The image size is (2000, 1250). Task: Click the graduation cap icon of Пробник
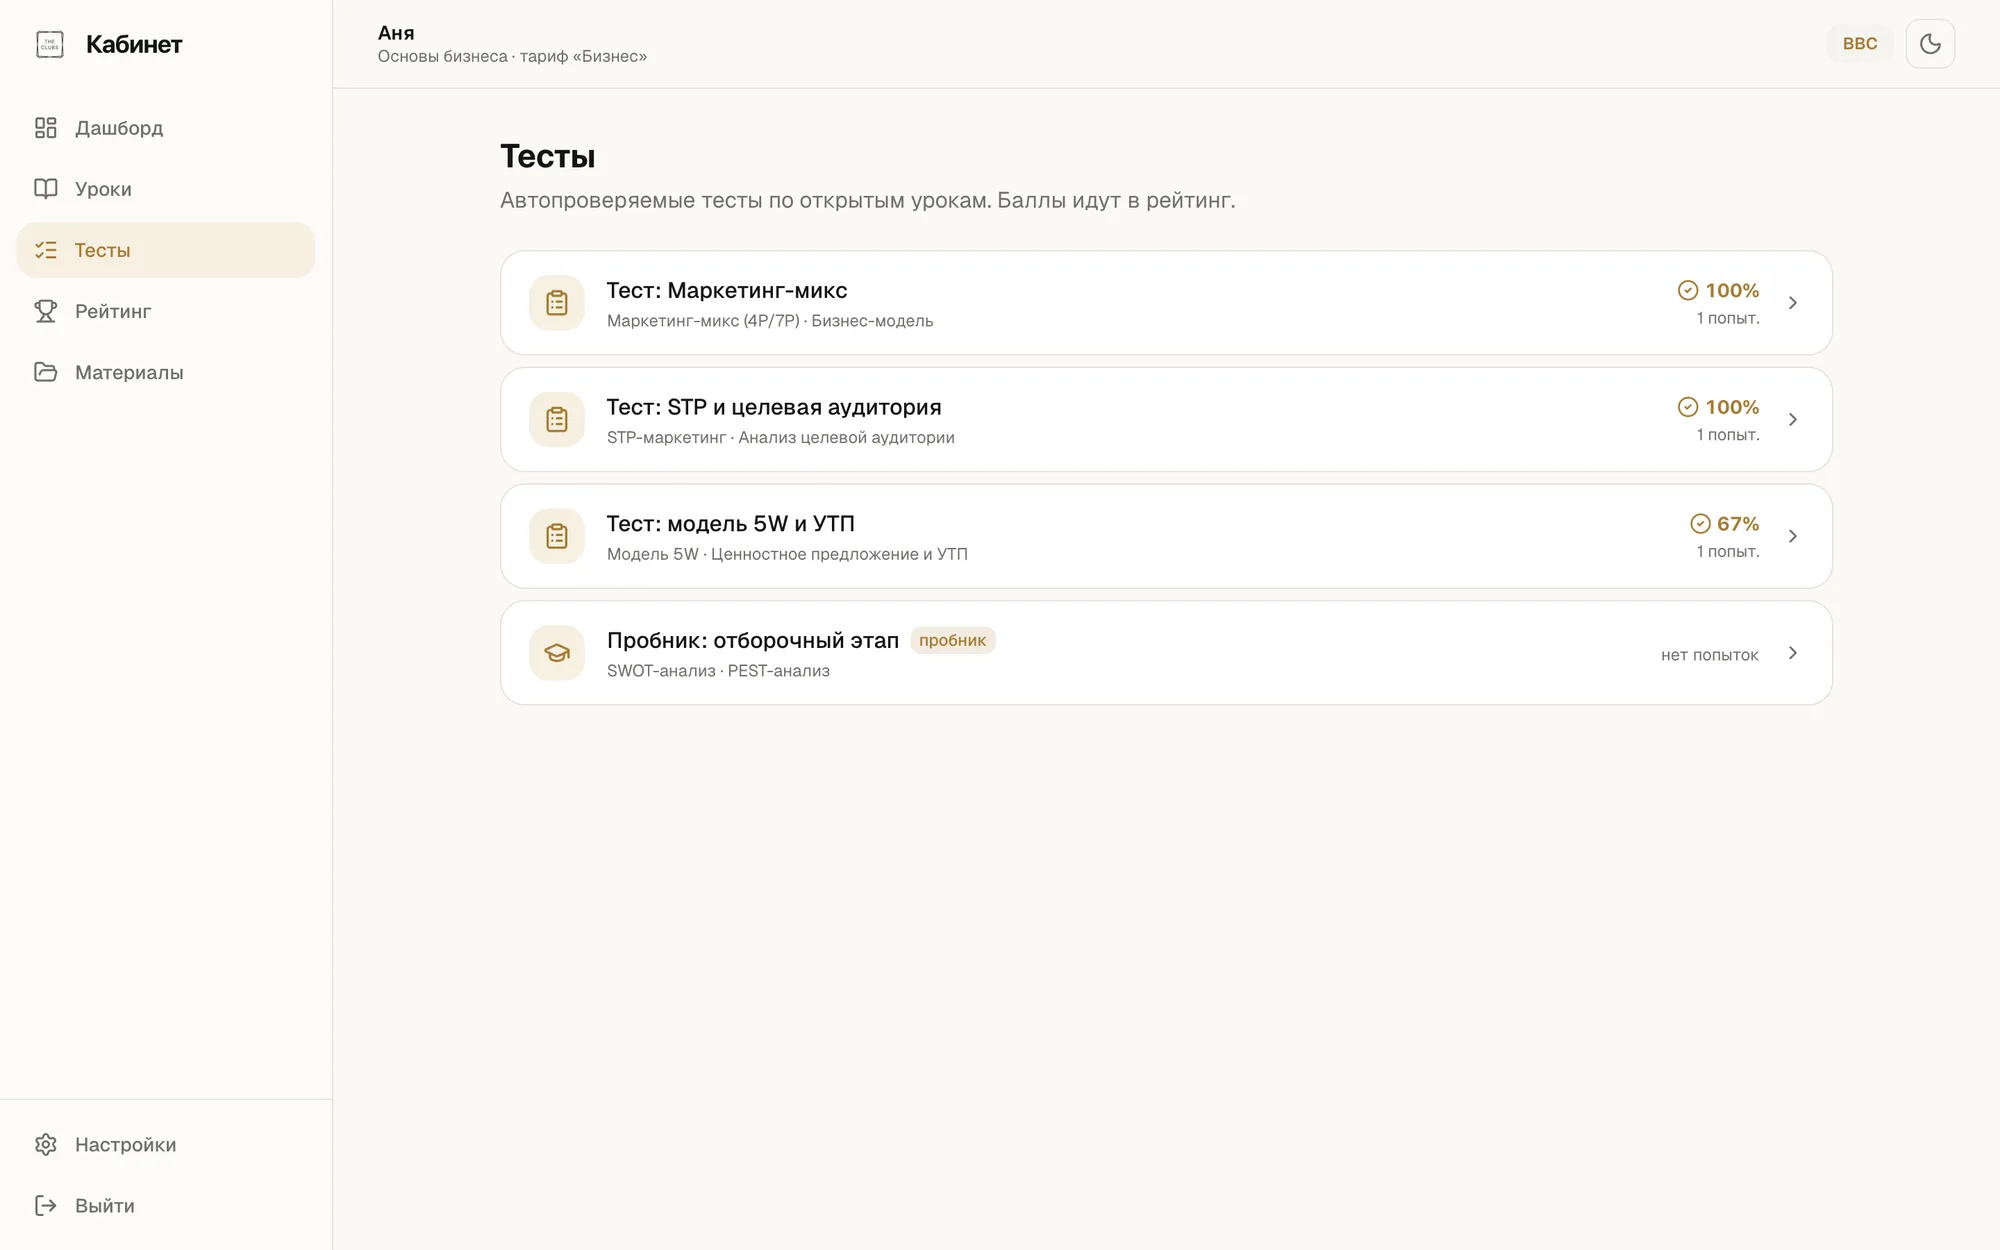click(x=557, y=653)
